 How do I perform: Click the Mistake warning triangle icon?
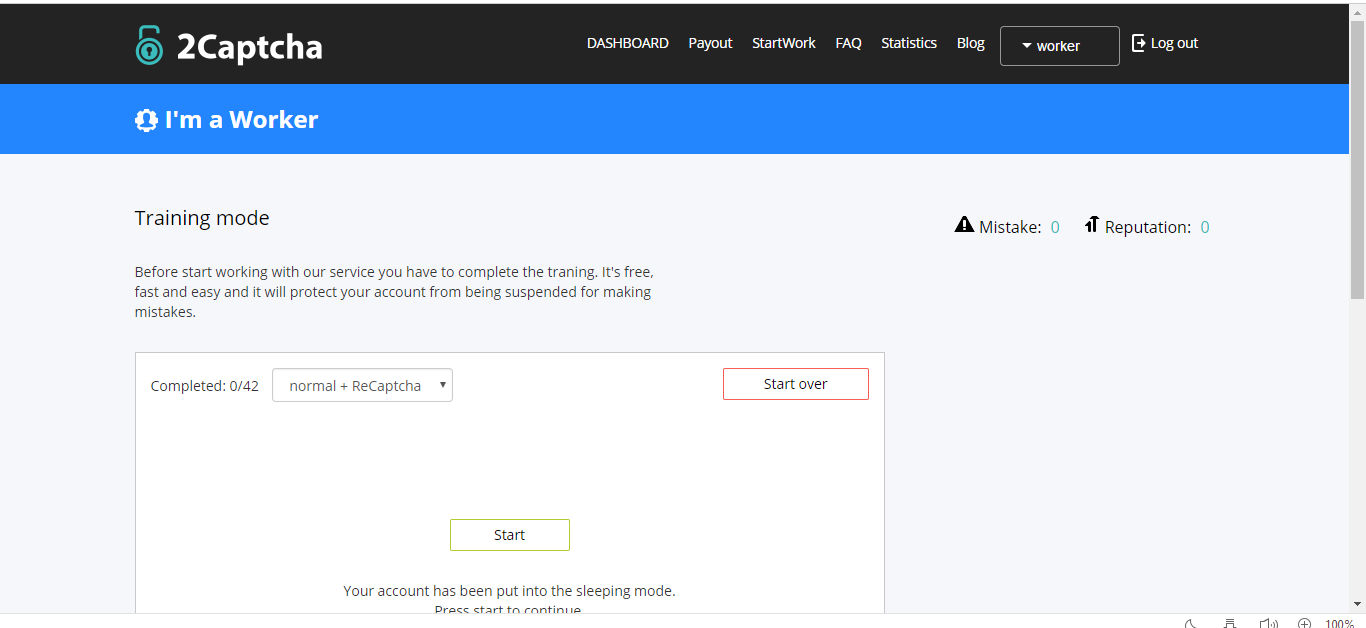(964, 225)
